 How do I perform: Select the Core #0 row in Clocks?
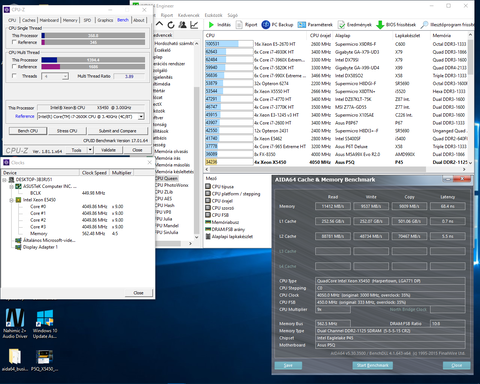click(x=76, y=207)
